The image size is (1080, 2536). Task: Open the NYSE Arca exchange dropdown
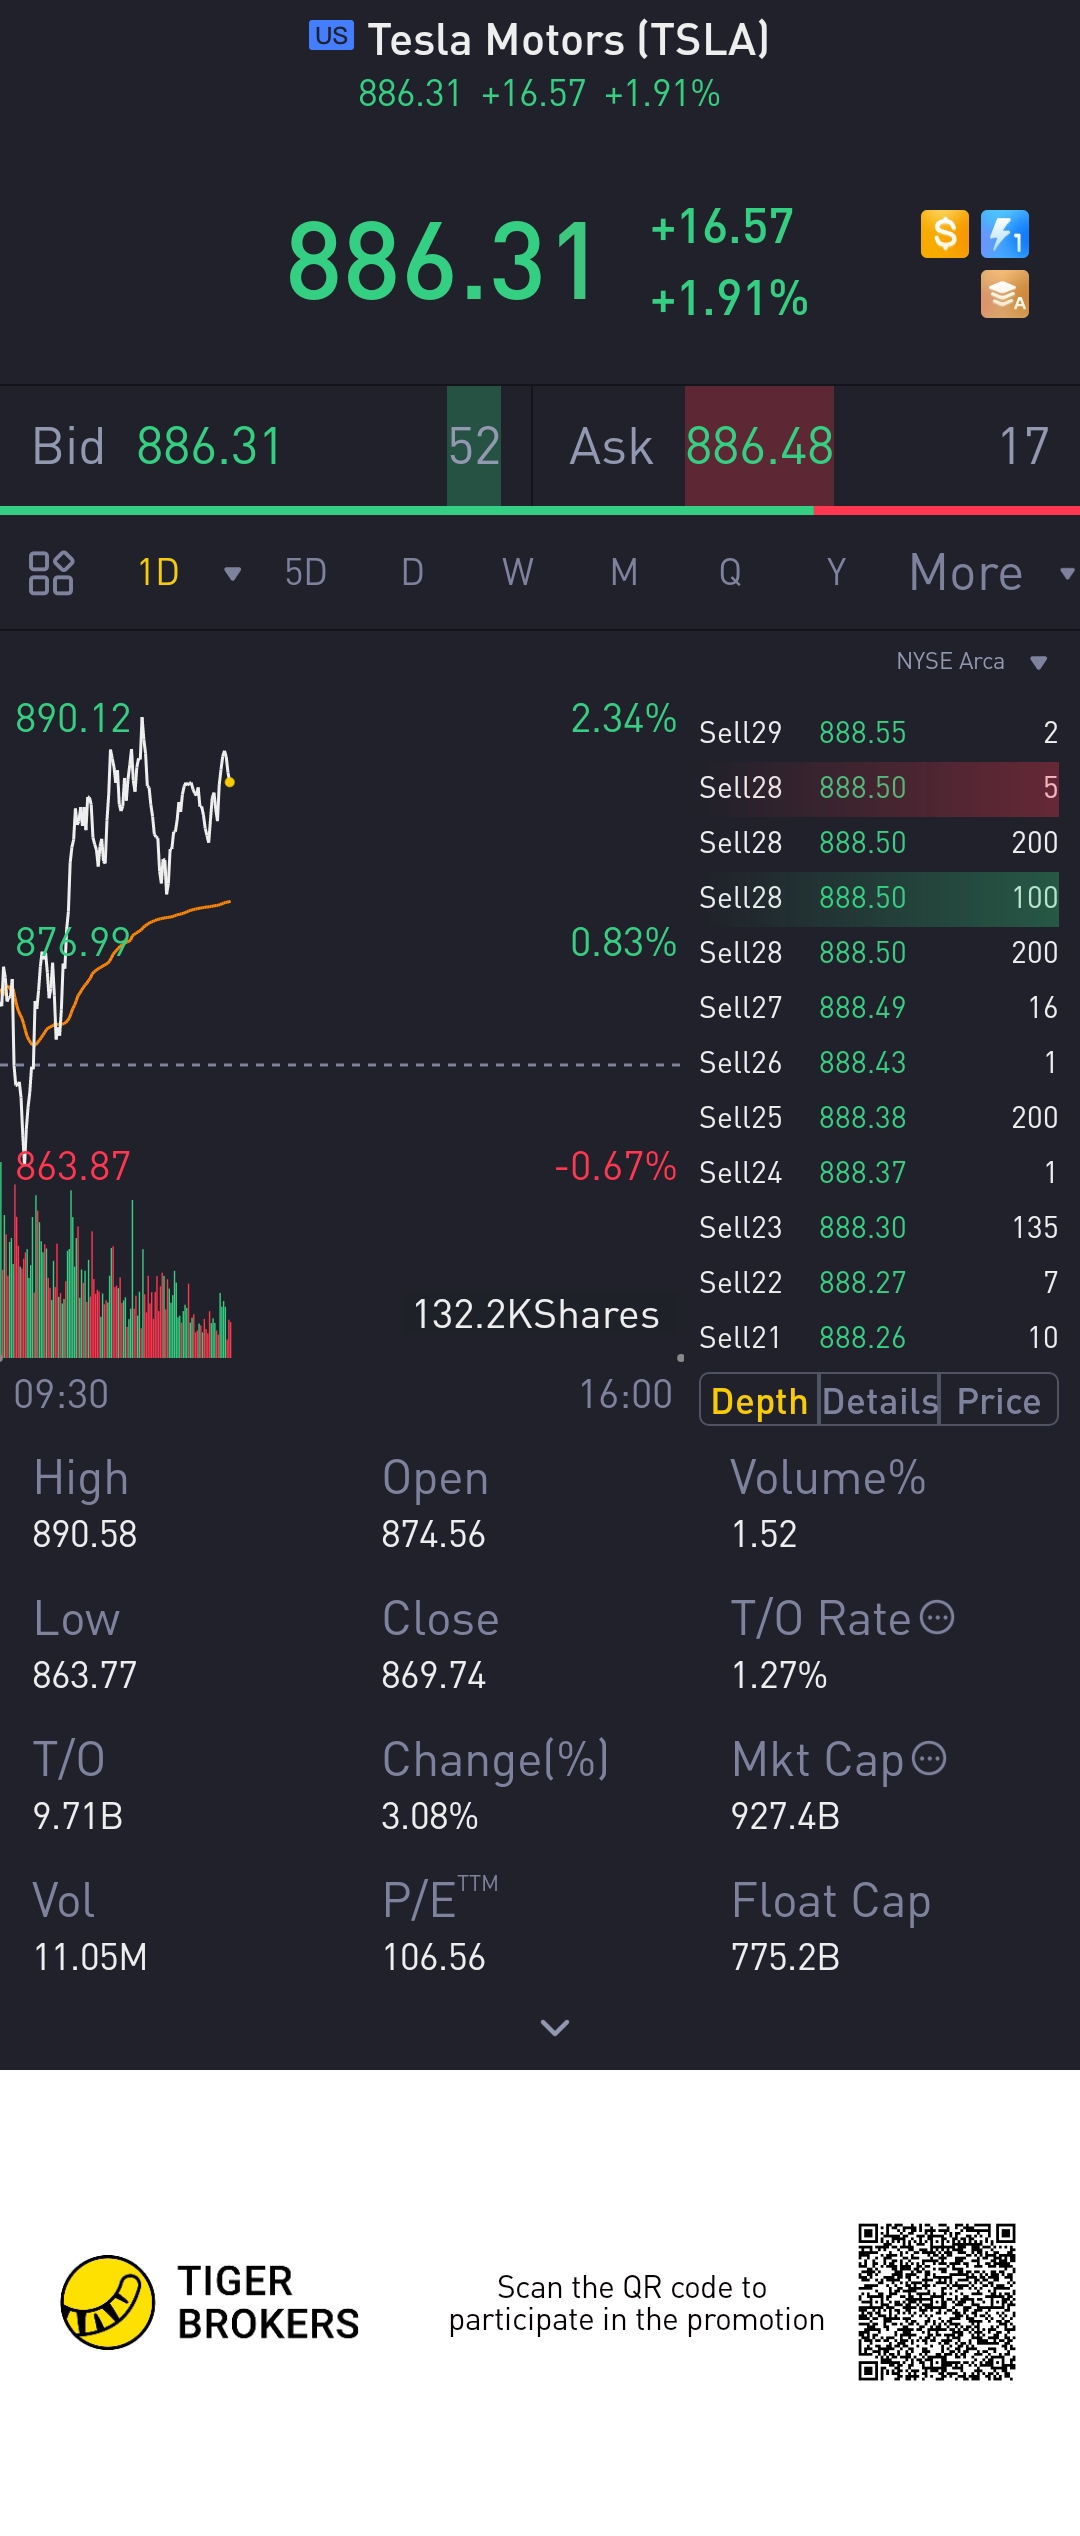point(1039,662)
